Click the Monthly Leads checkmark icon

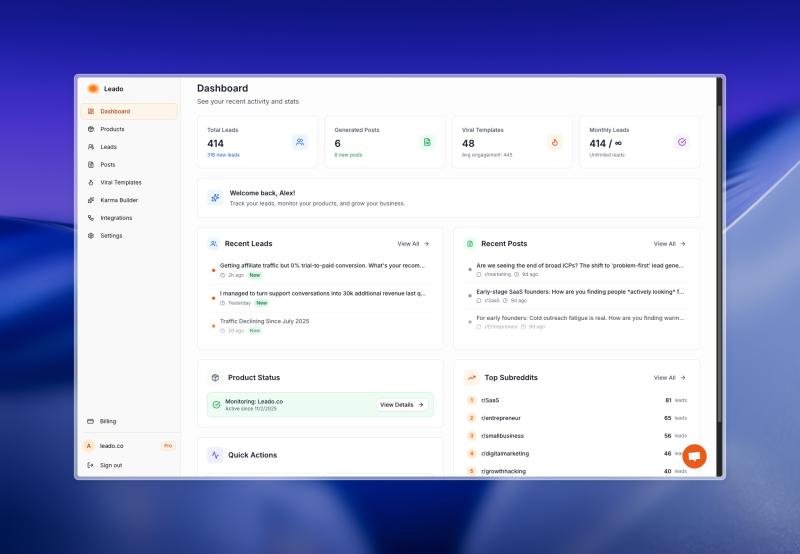click(682, 142)
